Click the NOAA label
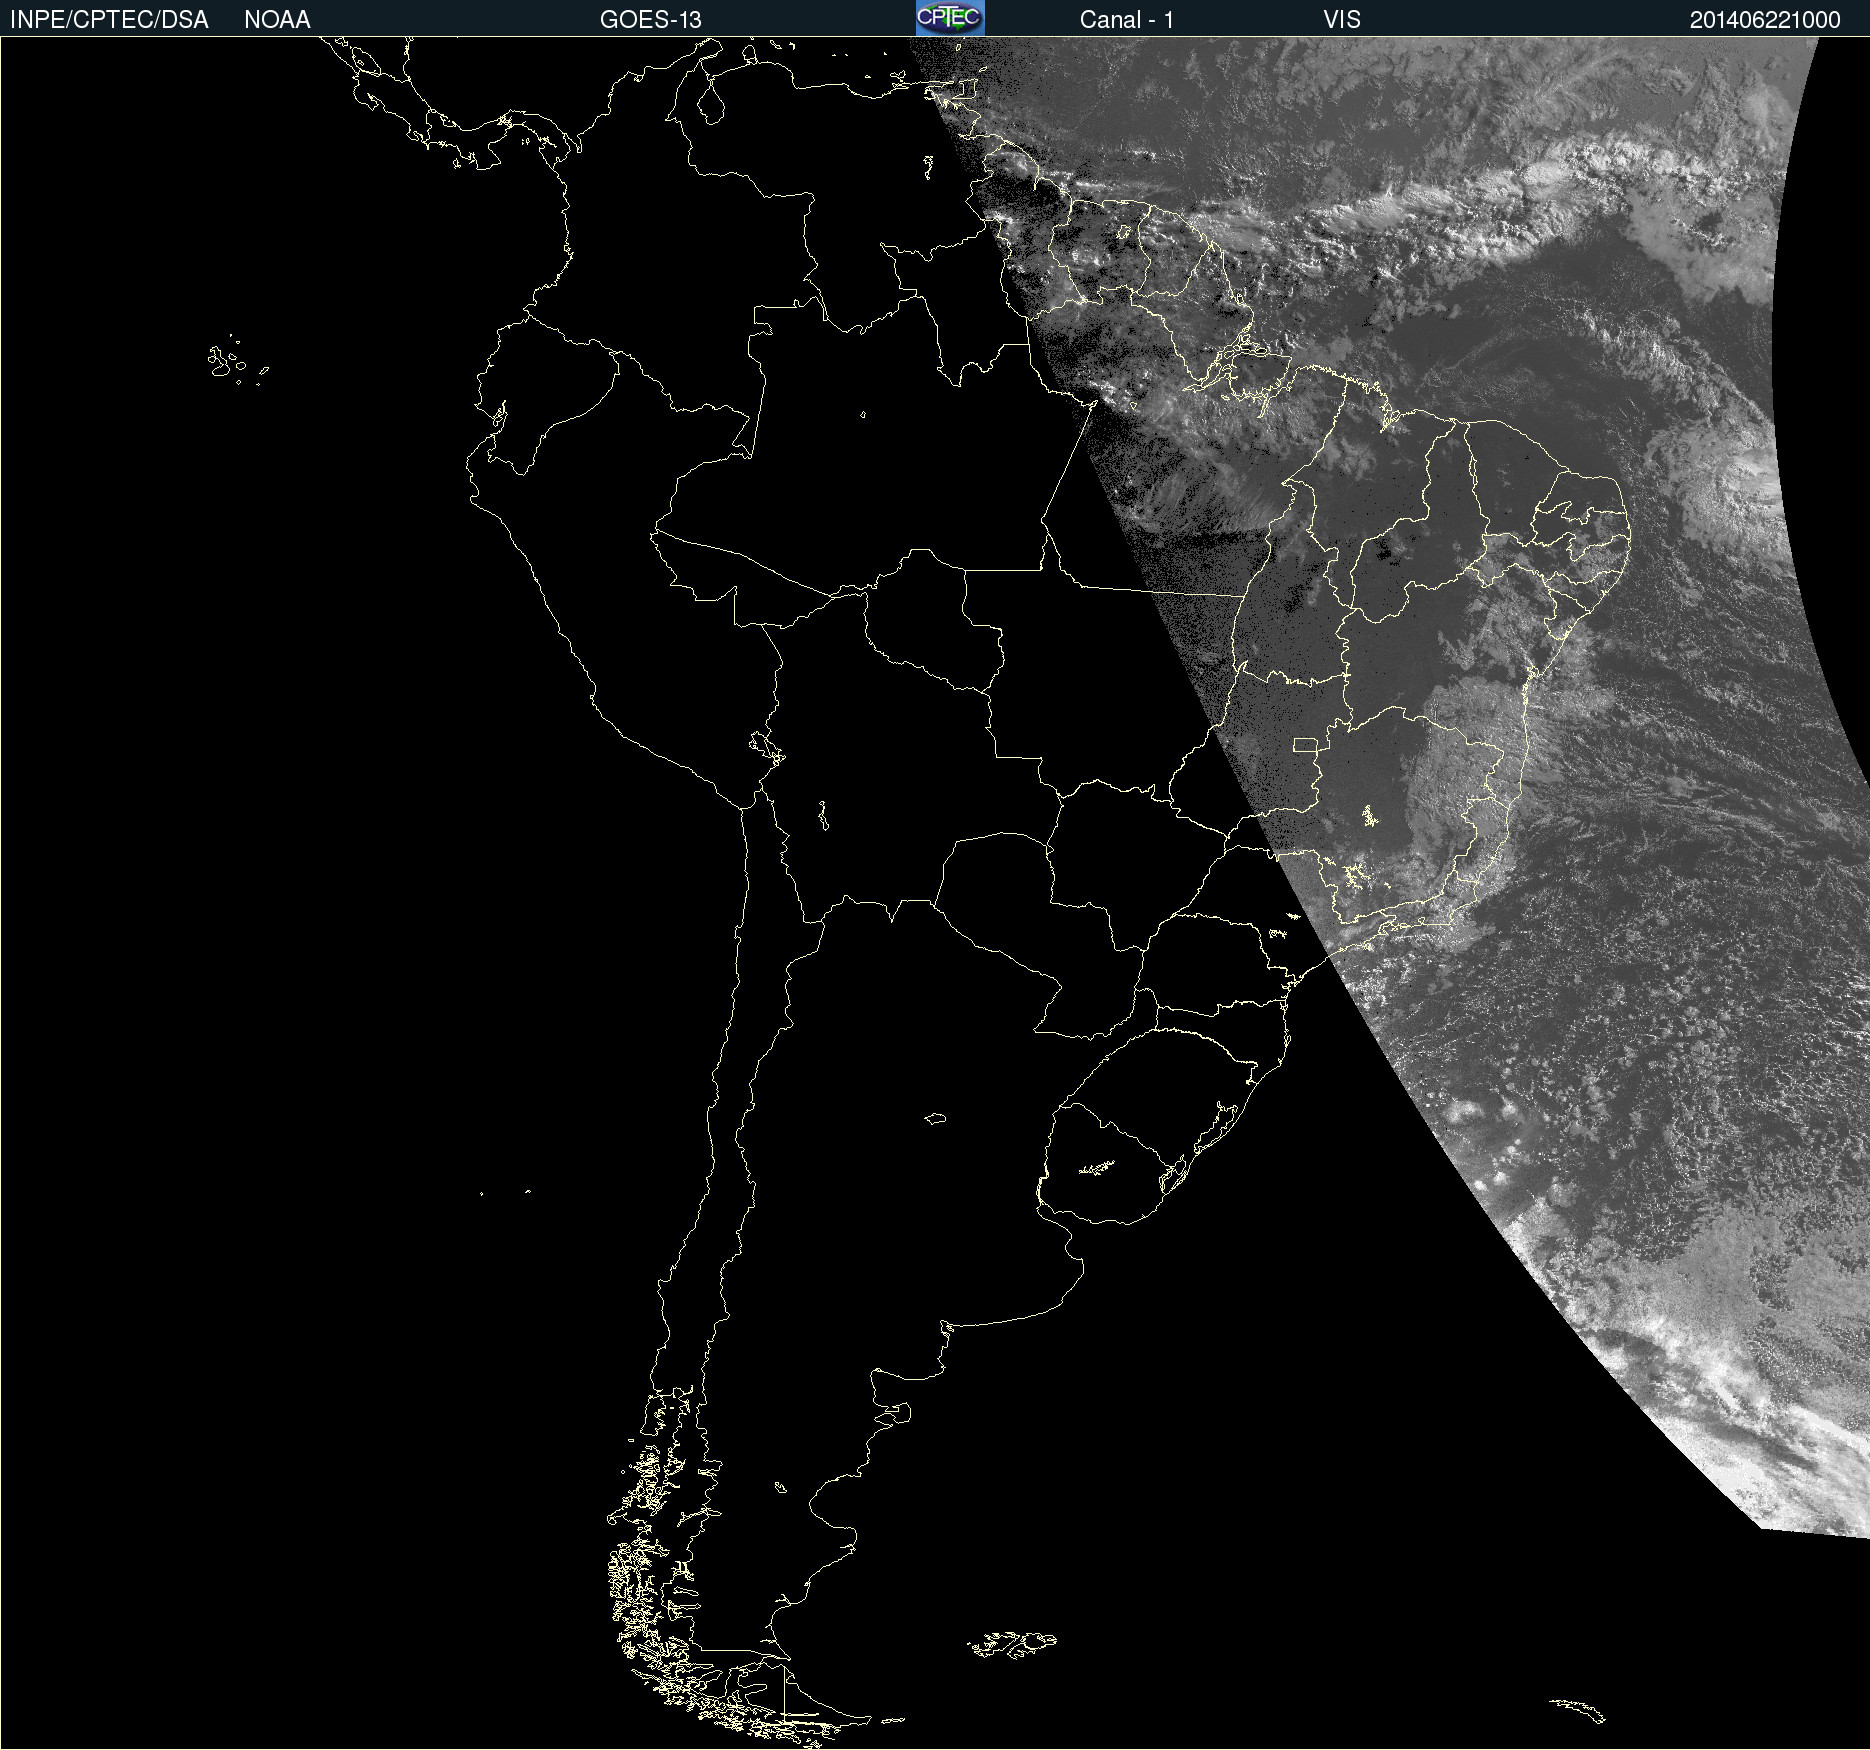 click(277, 20)
